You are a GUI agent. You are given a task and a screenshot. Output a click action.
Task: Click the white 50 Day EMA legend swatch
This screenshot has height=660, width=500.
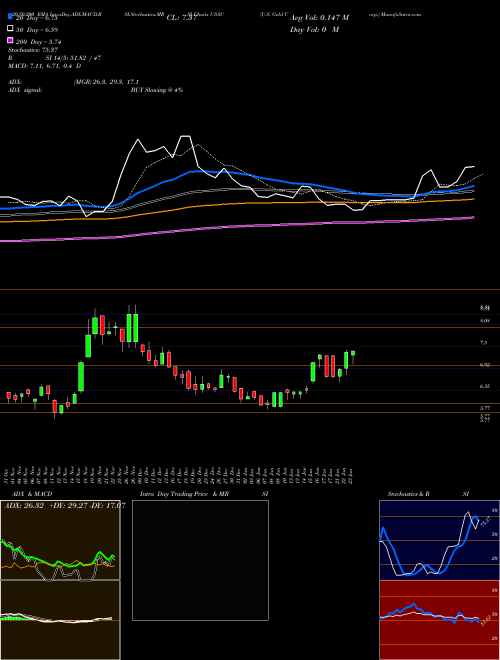point(10,29)
